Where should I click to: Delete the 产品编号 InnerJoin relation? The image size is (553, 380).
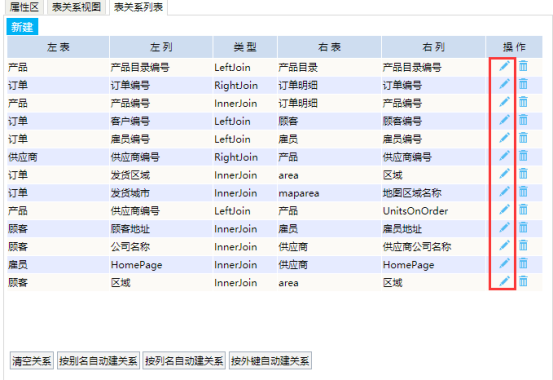click(x=523, y=102)
